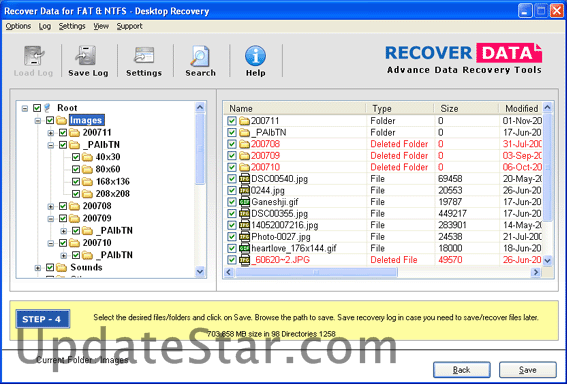Click the Images folder icon in tree
568x387 pixels.
[x=62, y=120]
